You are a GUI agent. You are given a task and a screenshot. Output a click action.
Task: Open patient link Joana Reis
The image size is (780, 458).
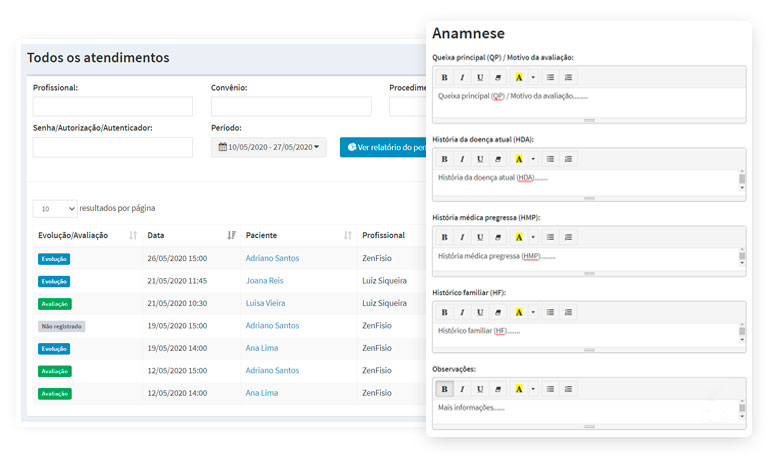(264, 281)
